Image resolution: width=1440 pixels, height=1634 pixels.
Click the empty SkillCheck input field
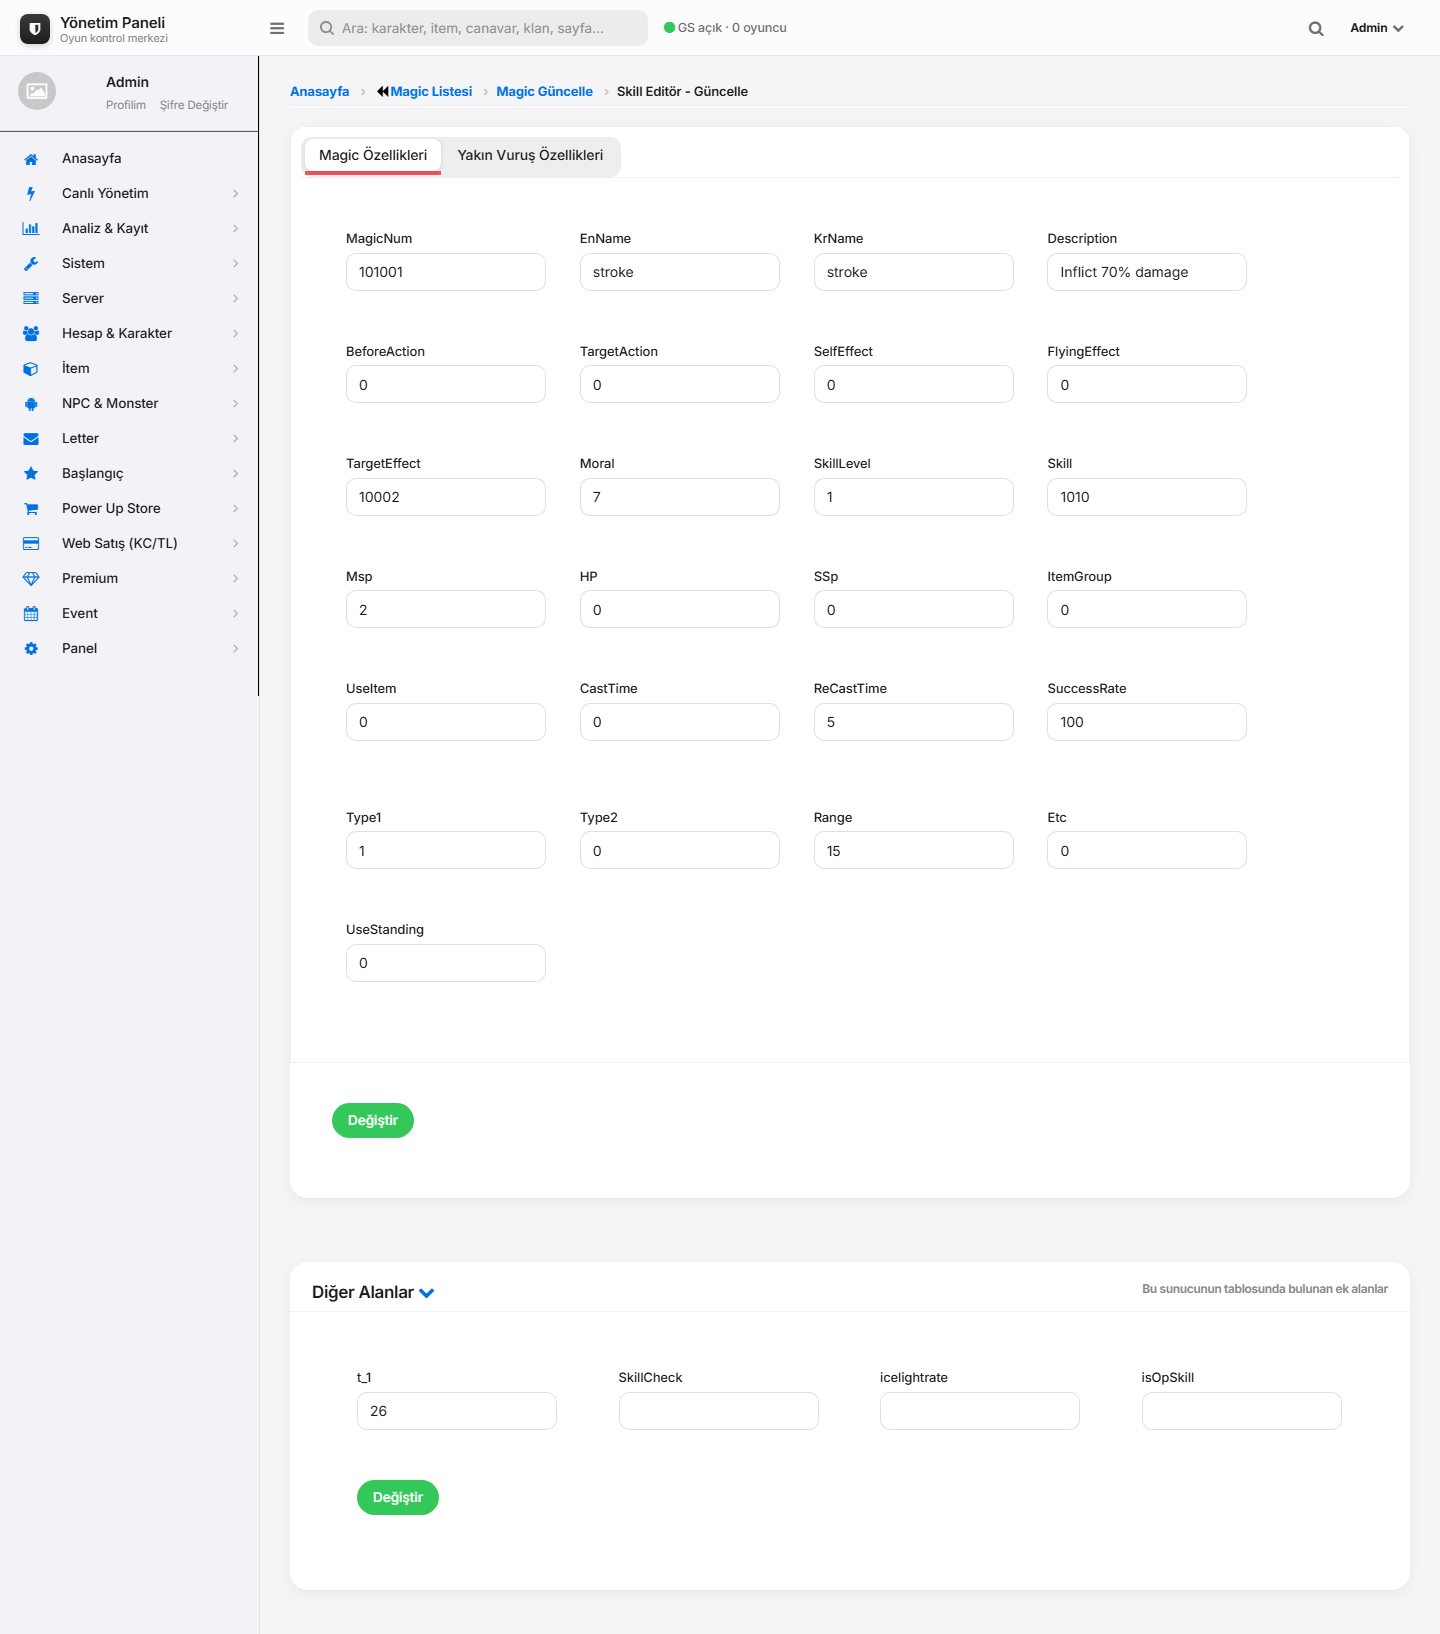click(x=719, y=1411)
